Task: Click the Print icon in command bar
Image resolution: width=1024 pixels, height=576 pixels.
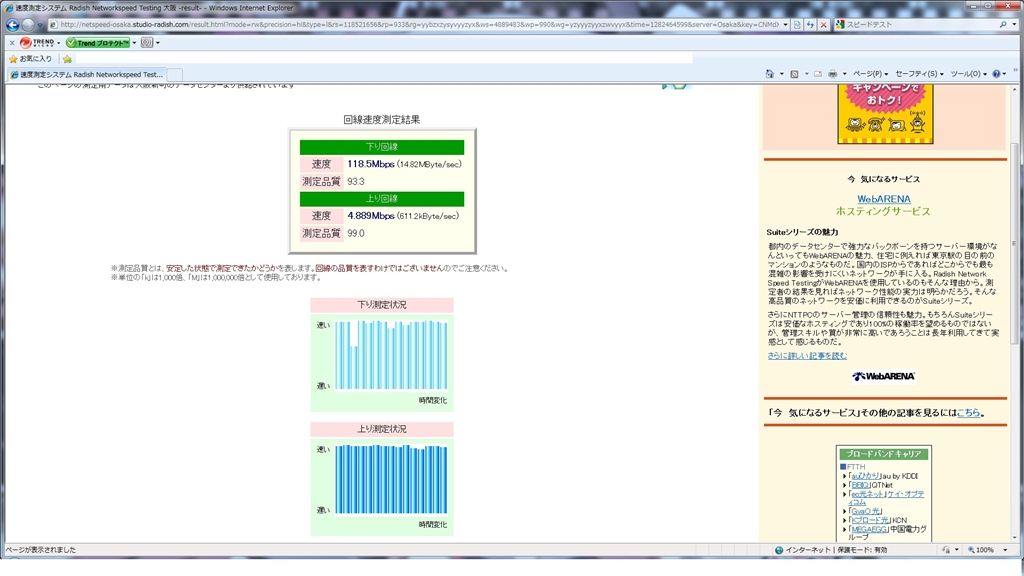Action: point(832,74)
